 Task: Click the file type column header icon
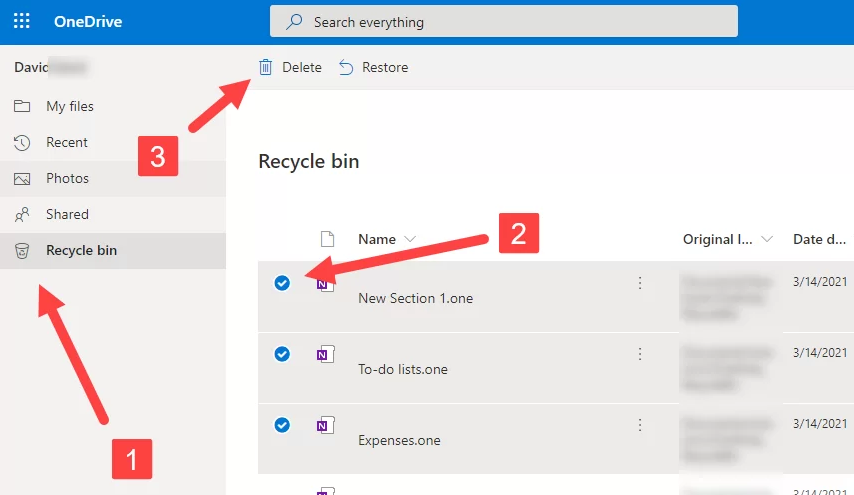325,239
